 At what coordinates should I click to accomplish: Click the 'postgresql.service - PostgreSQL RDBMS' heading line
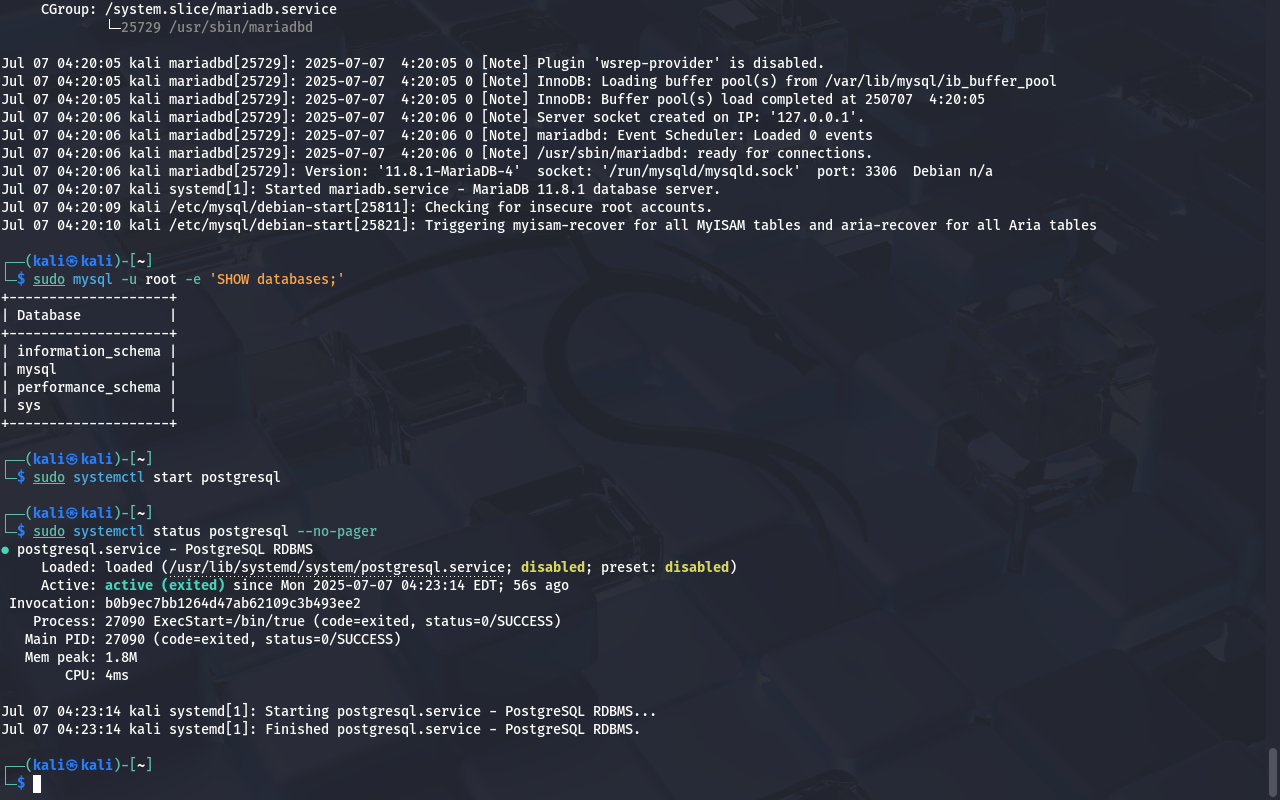tap(165, 549)
